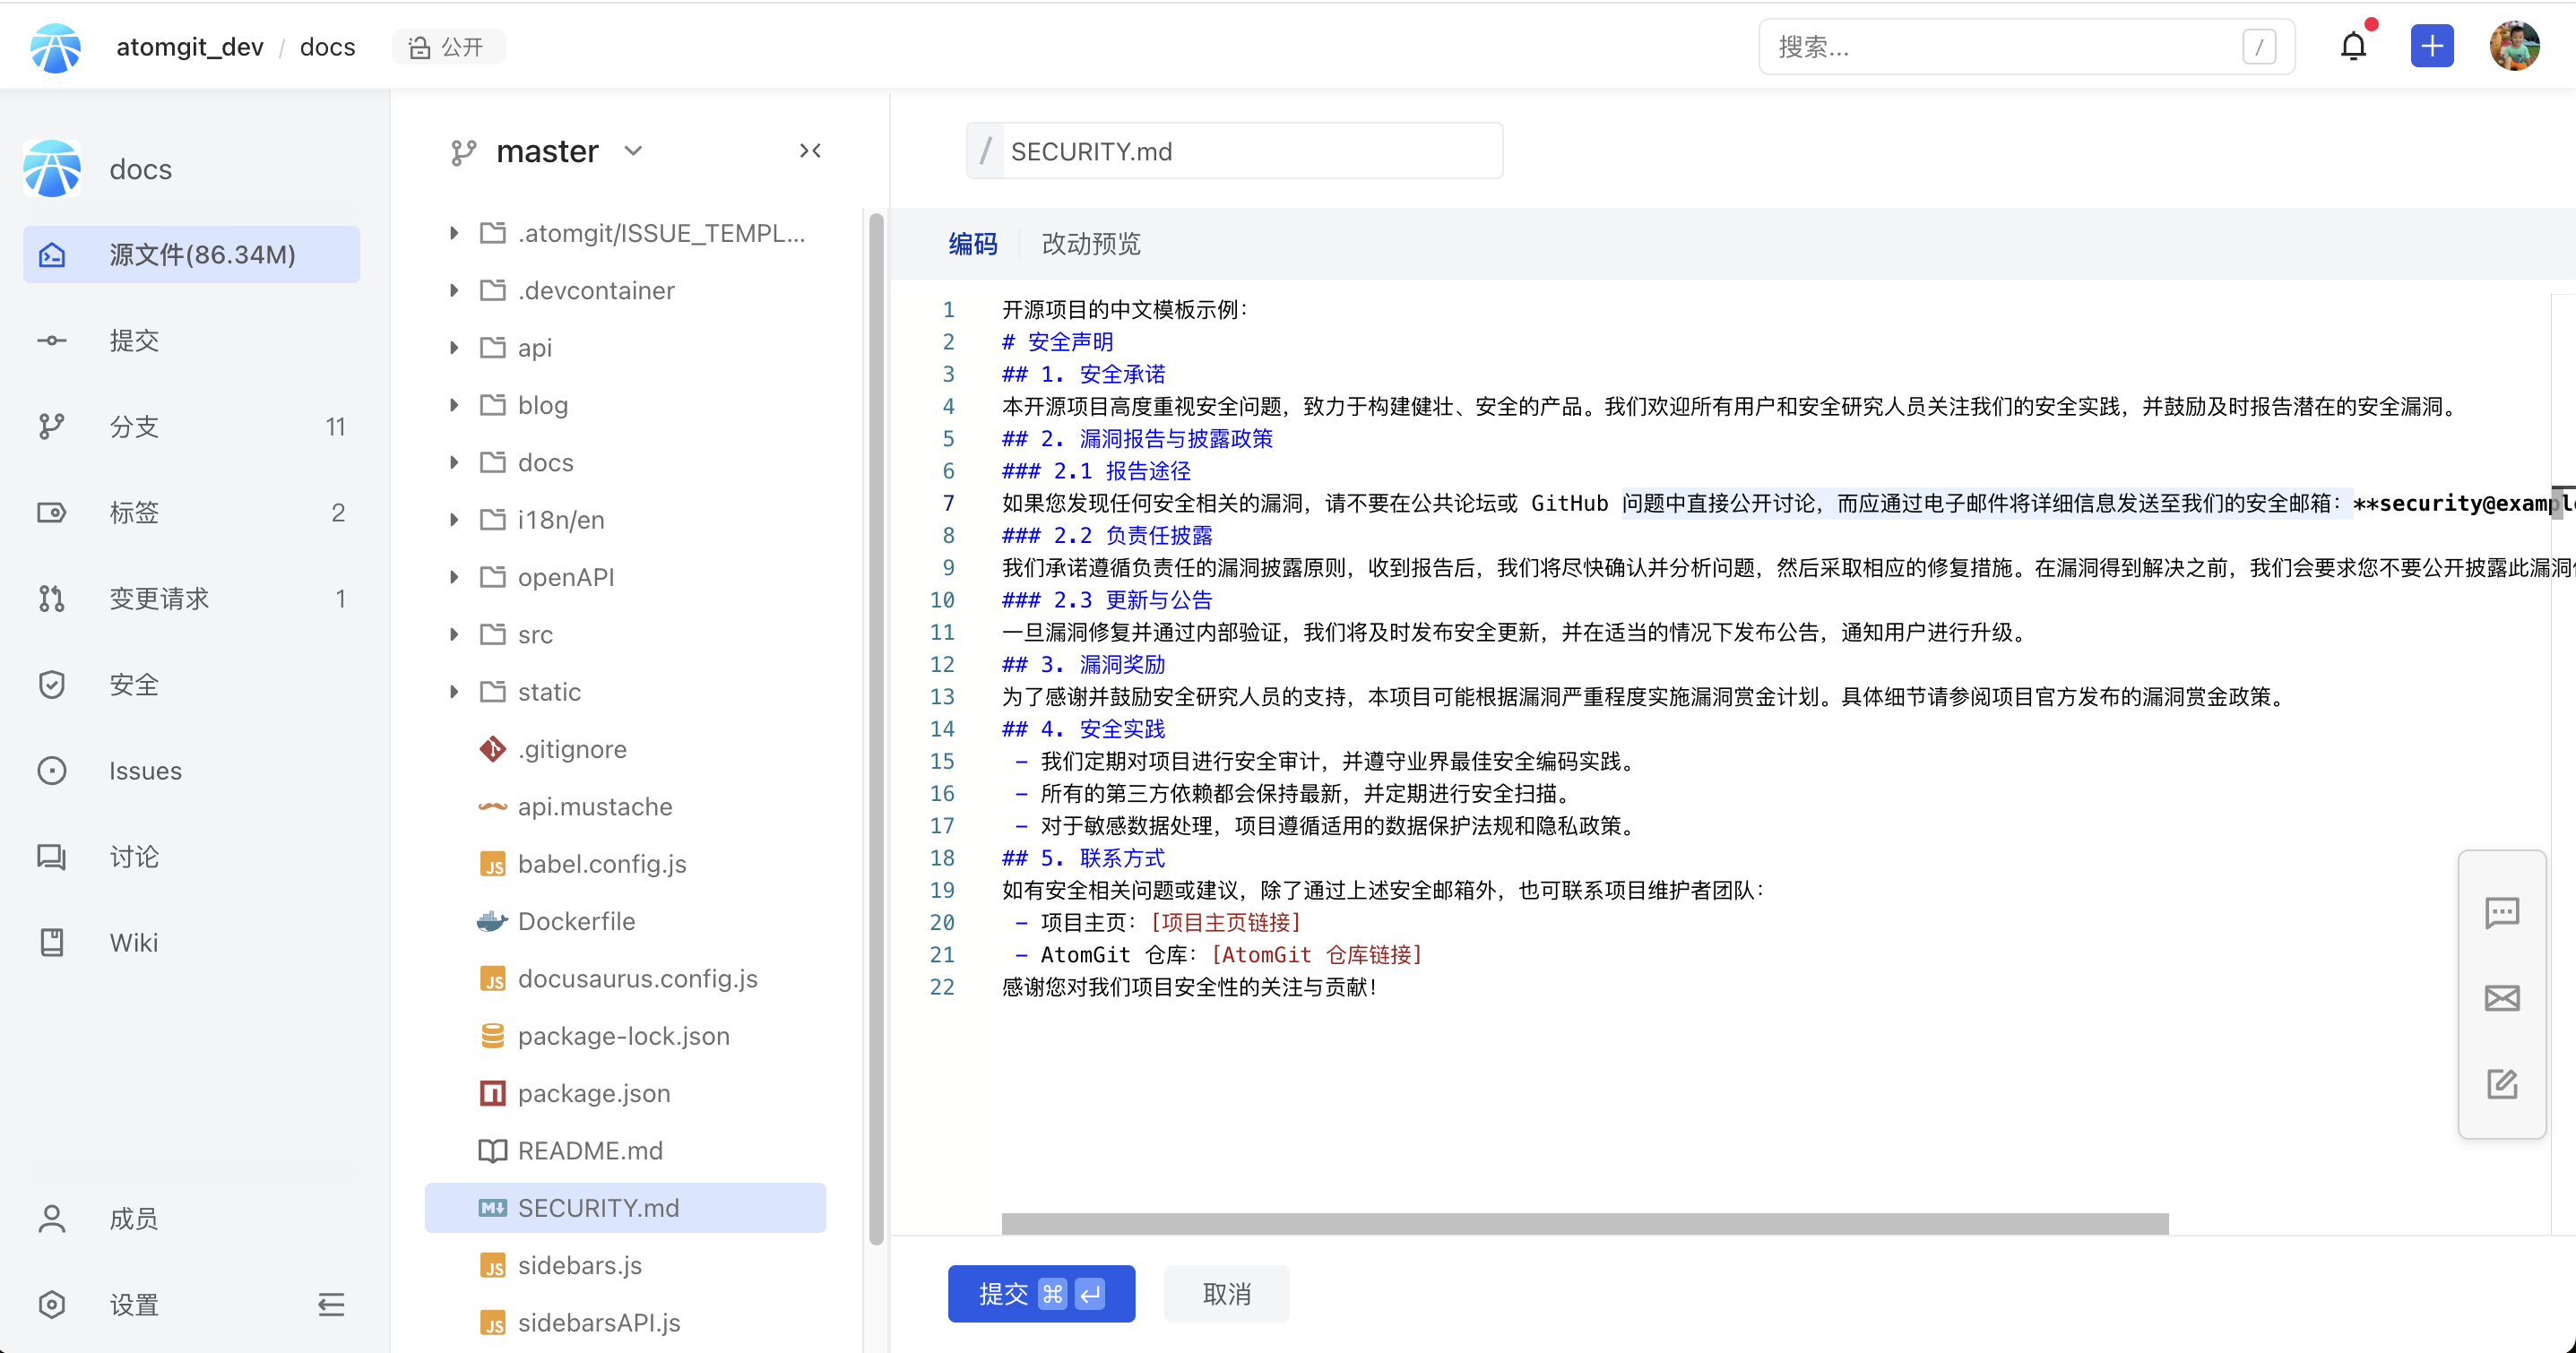Open package-lock.json file
Image resolution: width=2576 pixels, height=1353 pixels.
tap(625, 1035)
